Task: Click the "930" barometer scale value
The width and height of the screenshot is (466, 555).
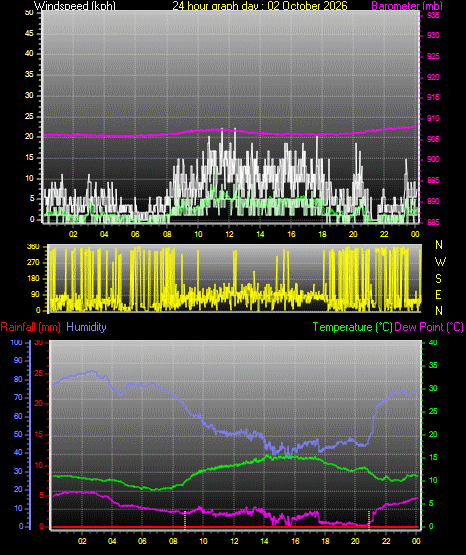Action: [433, 35]
